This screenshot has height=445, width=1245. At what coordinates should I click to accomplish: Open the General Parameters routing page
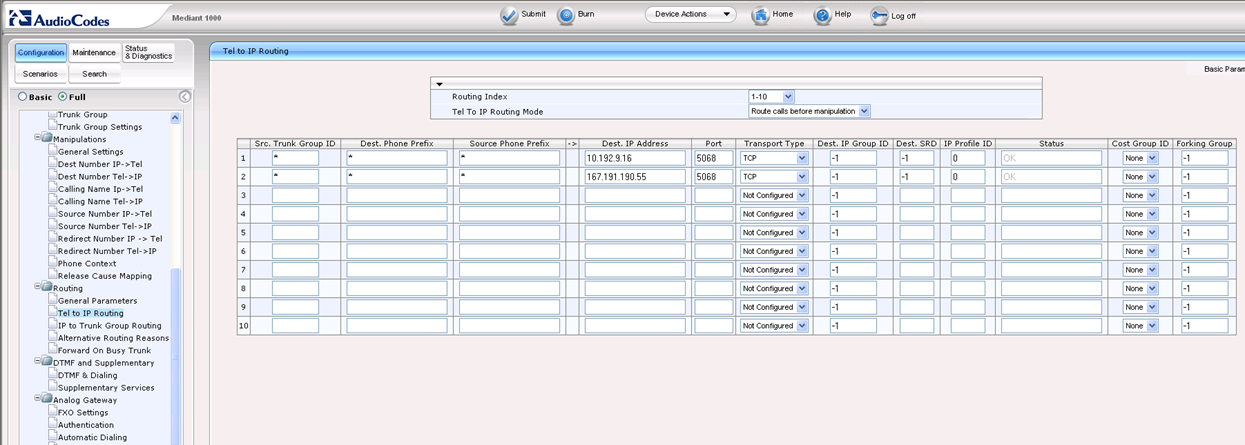(x=98, y=300)
